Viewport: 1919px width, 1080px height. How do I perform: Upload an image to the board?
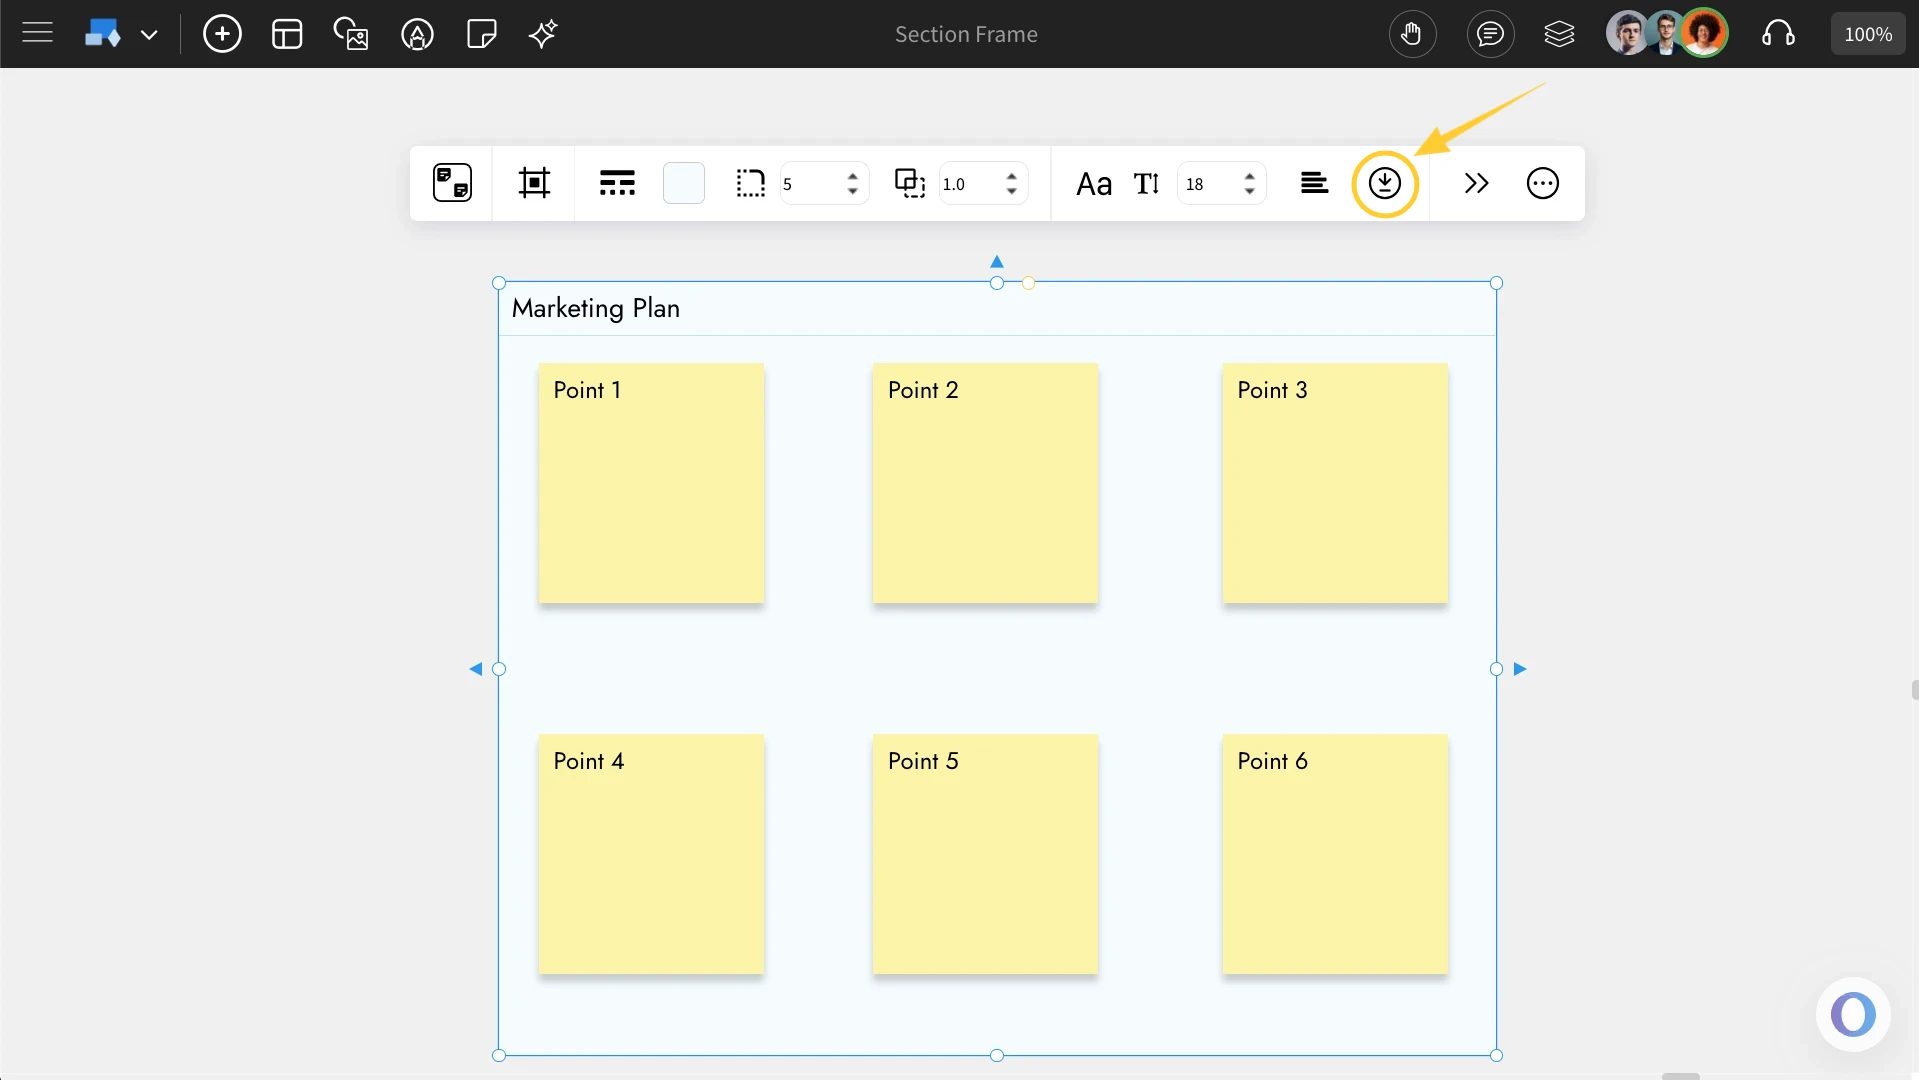(x=351, y=33)
